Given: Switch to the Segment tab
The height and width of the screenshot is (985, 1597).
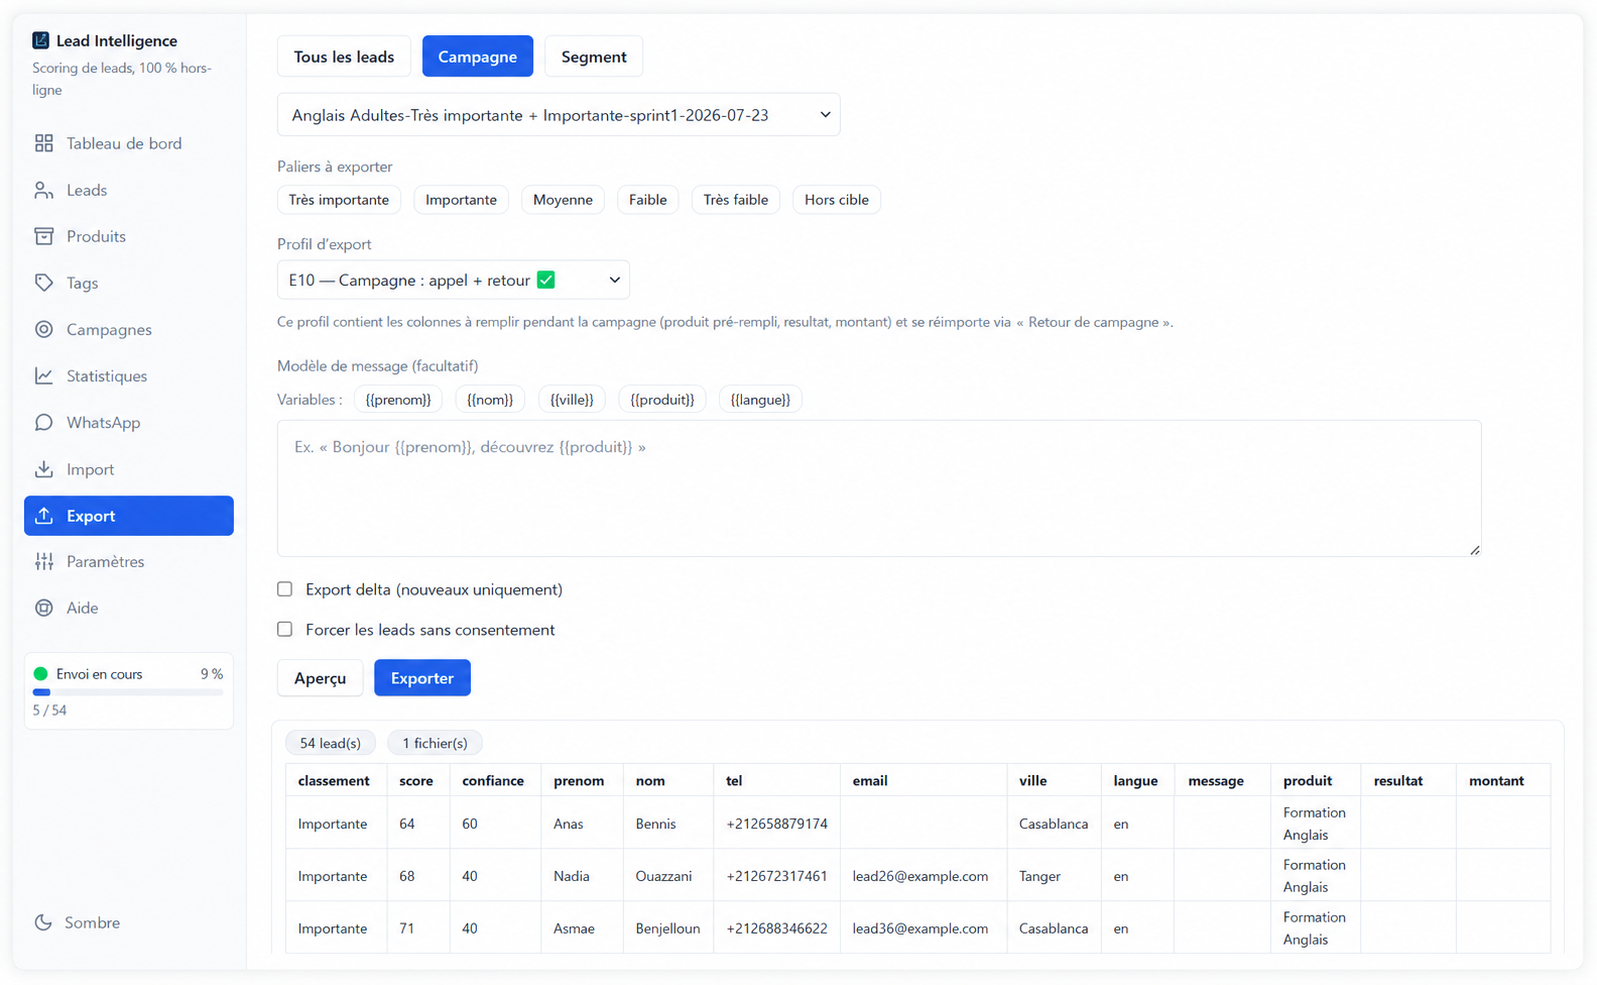Looking at the screenshot, I should point(594,56).
